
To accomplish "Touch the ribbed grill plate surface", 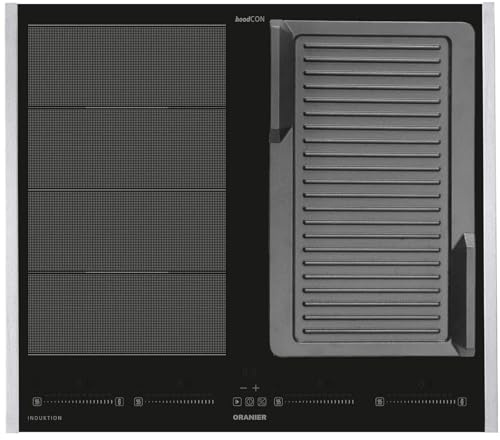I will (x=372, y=189).
